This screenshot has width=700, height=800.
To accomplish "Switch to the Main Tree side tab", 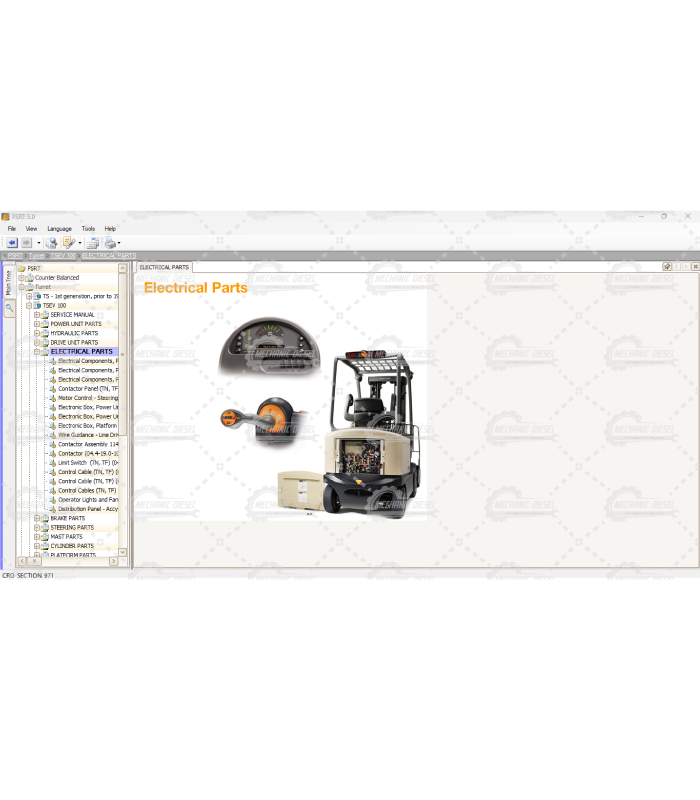I will click(9, 282).
